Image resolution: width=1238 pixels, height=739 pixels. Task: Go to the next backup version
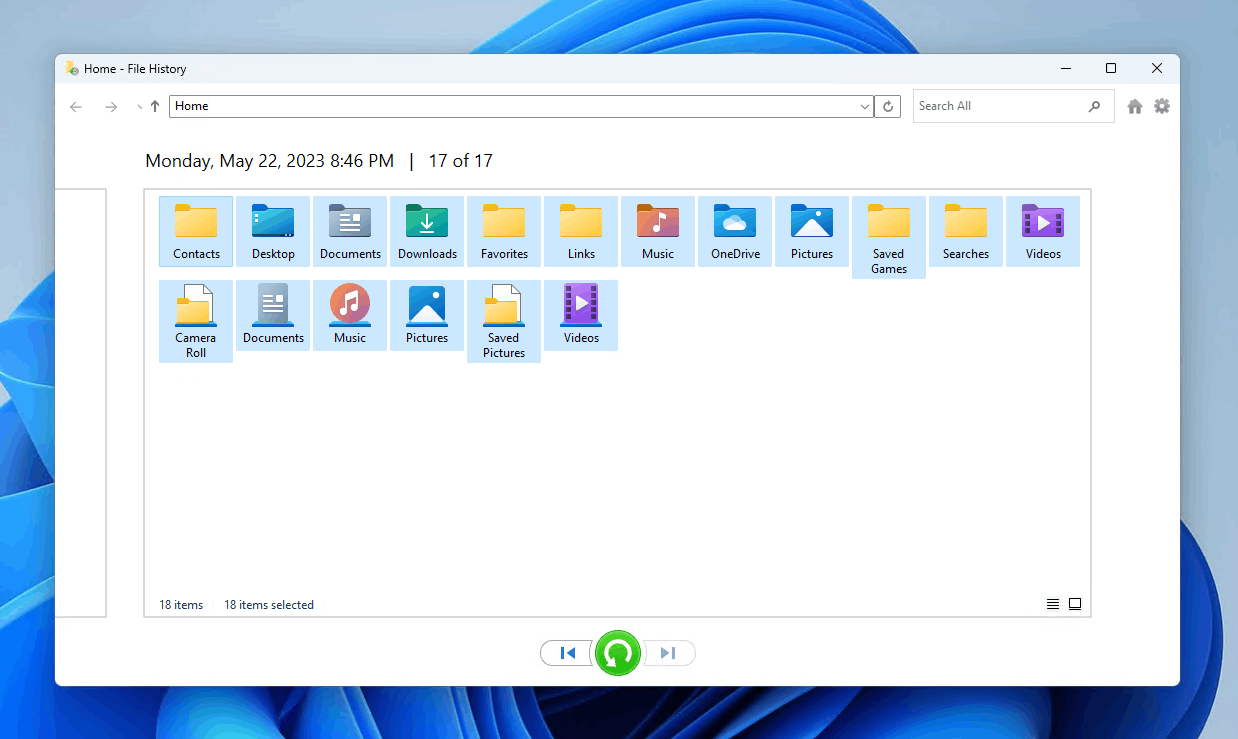[x=668, y=653]
